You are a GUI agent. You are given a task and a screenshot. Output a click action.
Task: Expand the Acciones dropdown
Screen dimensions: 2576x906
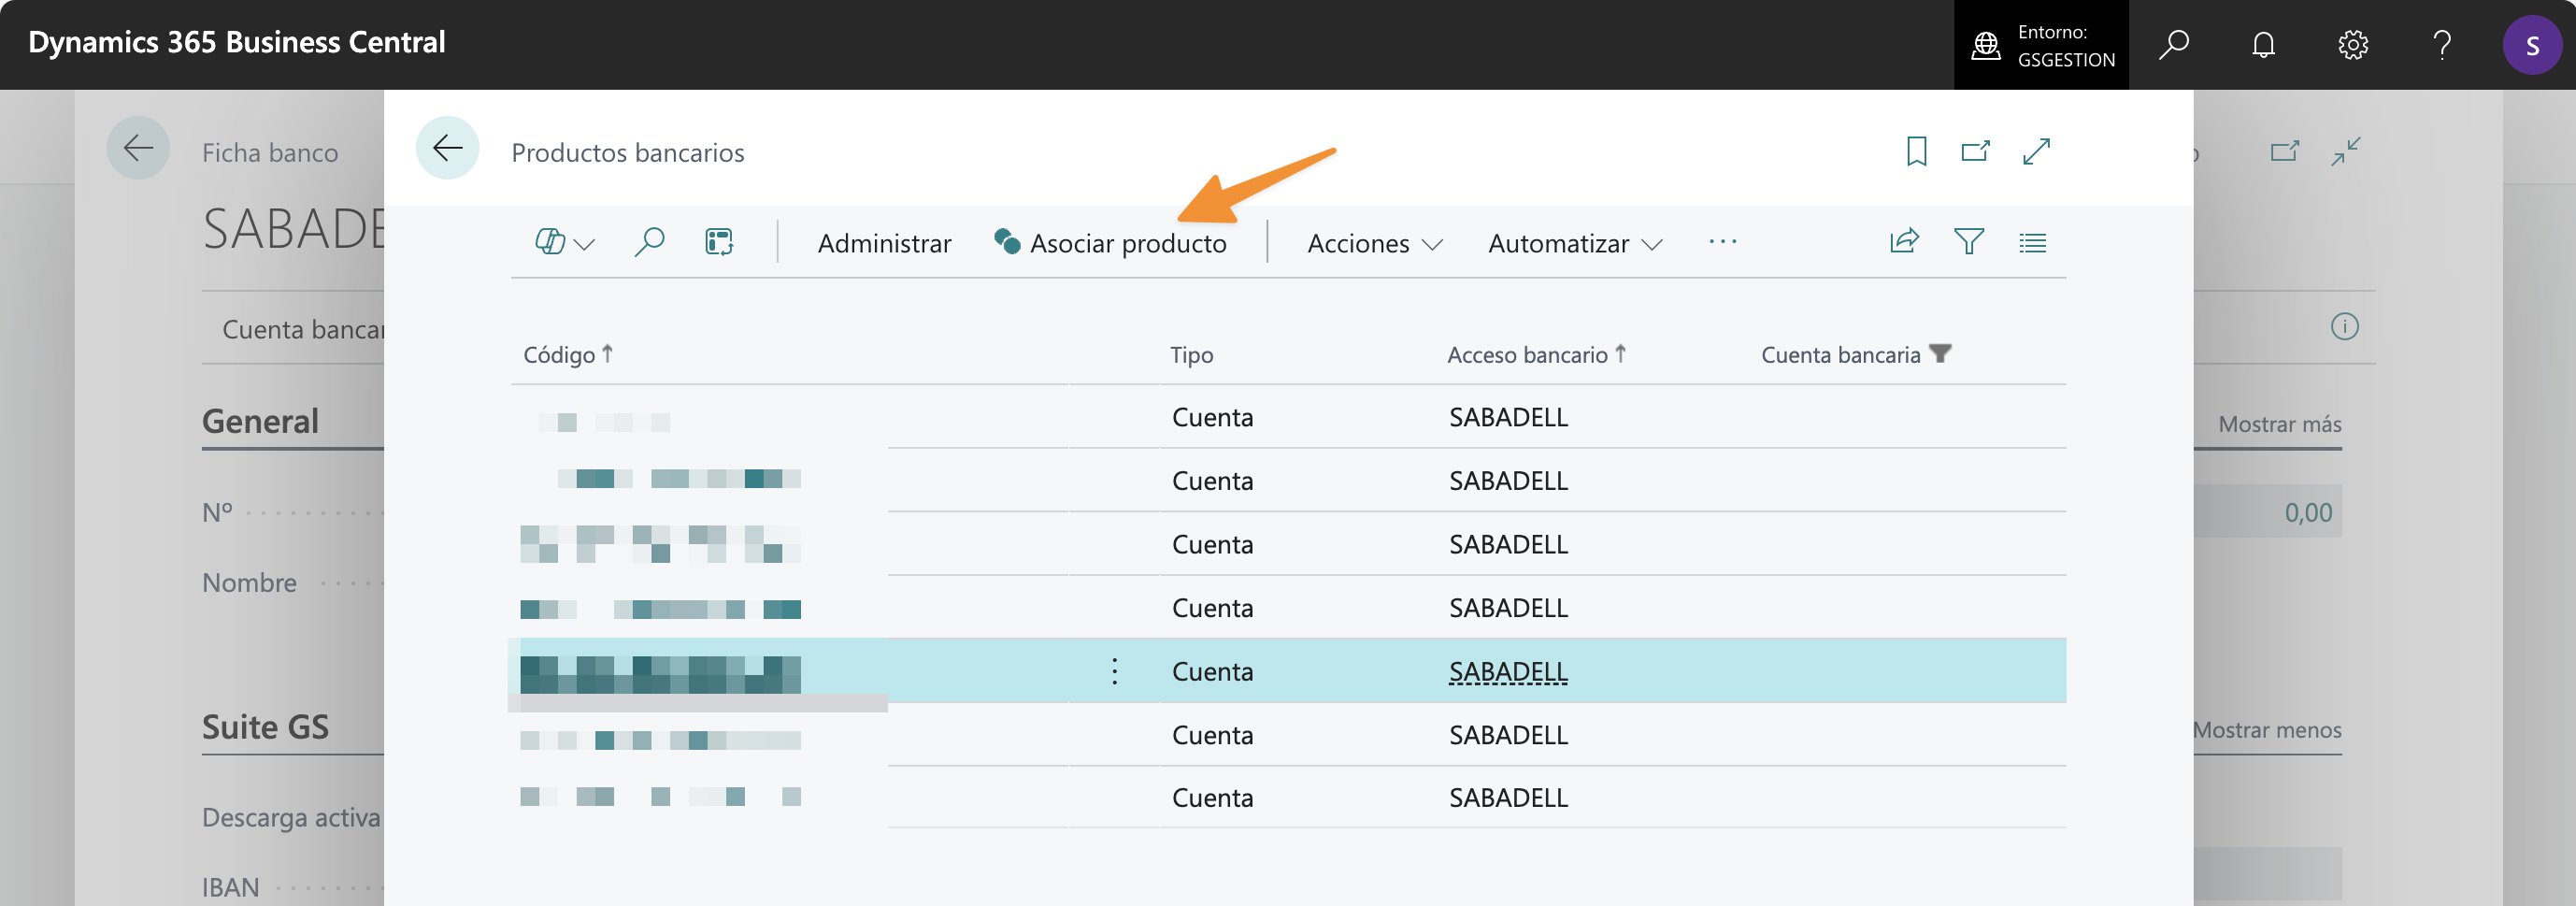(1375, 243)
